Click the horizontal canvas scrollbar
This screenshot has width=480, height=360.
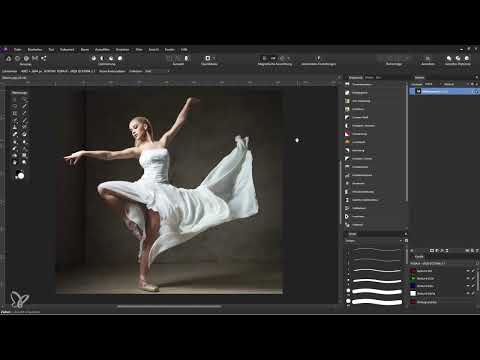click(x=169, y=306)
